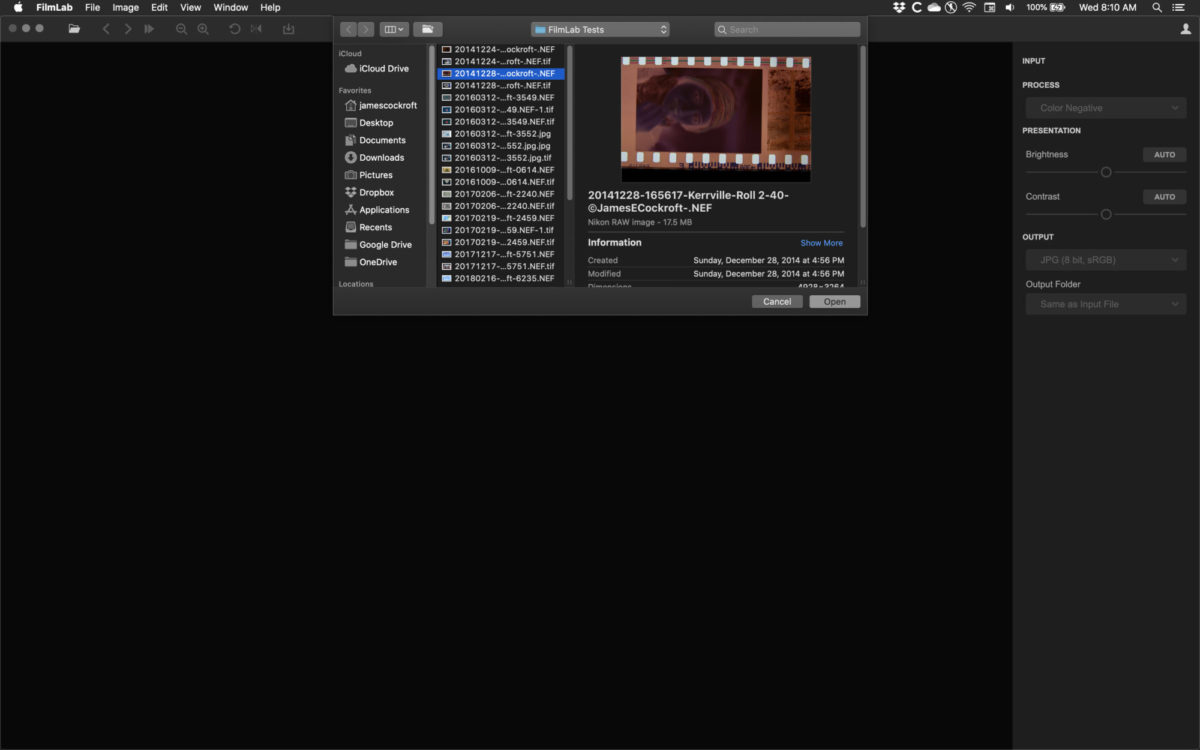
Task: Click the flip horizontal icon
Action: (257, 29)
